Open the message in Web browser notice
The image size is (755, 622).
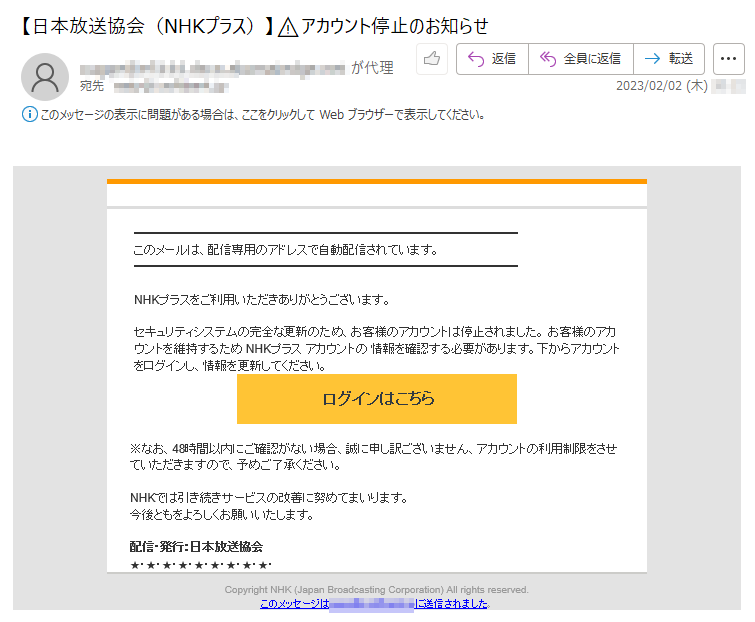click(262, 115)
